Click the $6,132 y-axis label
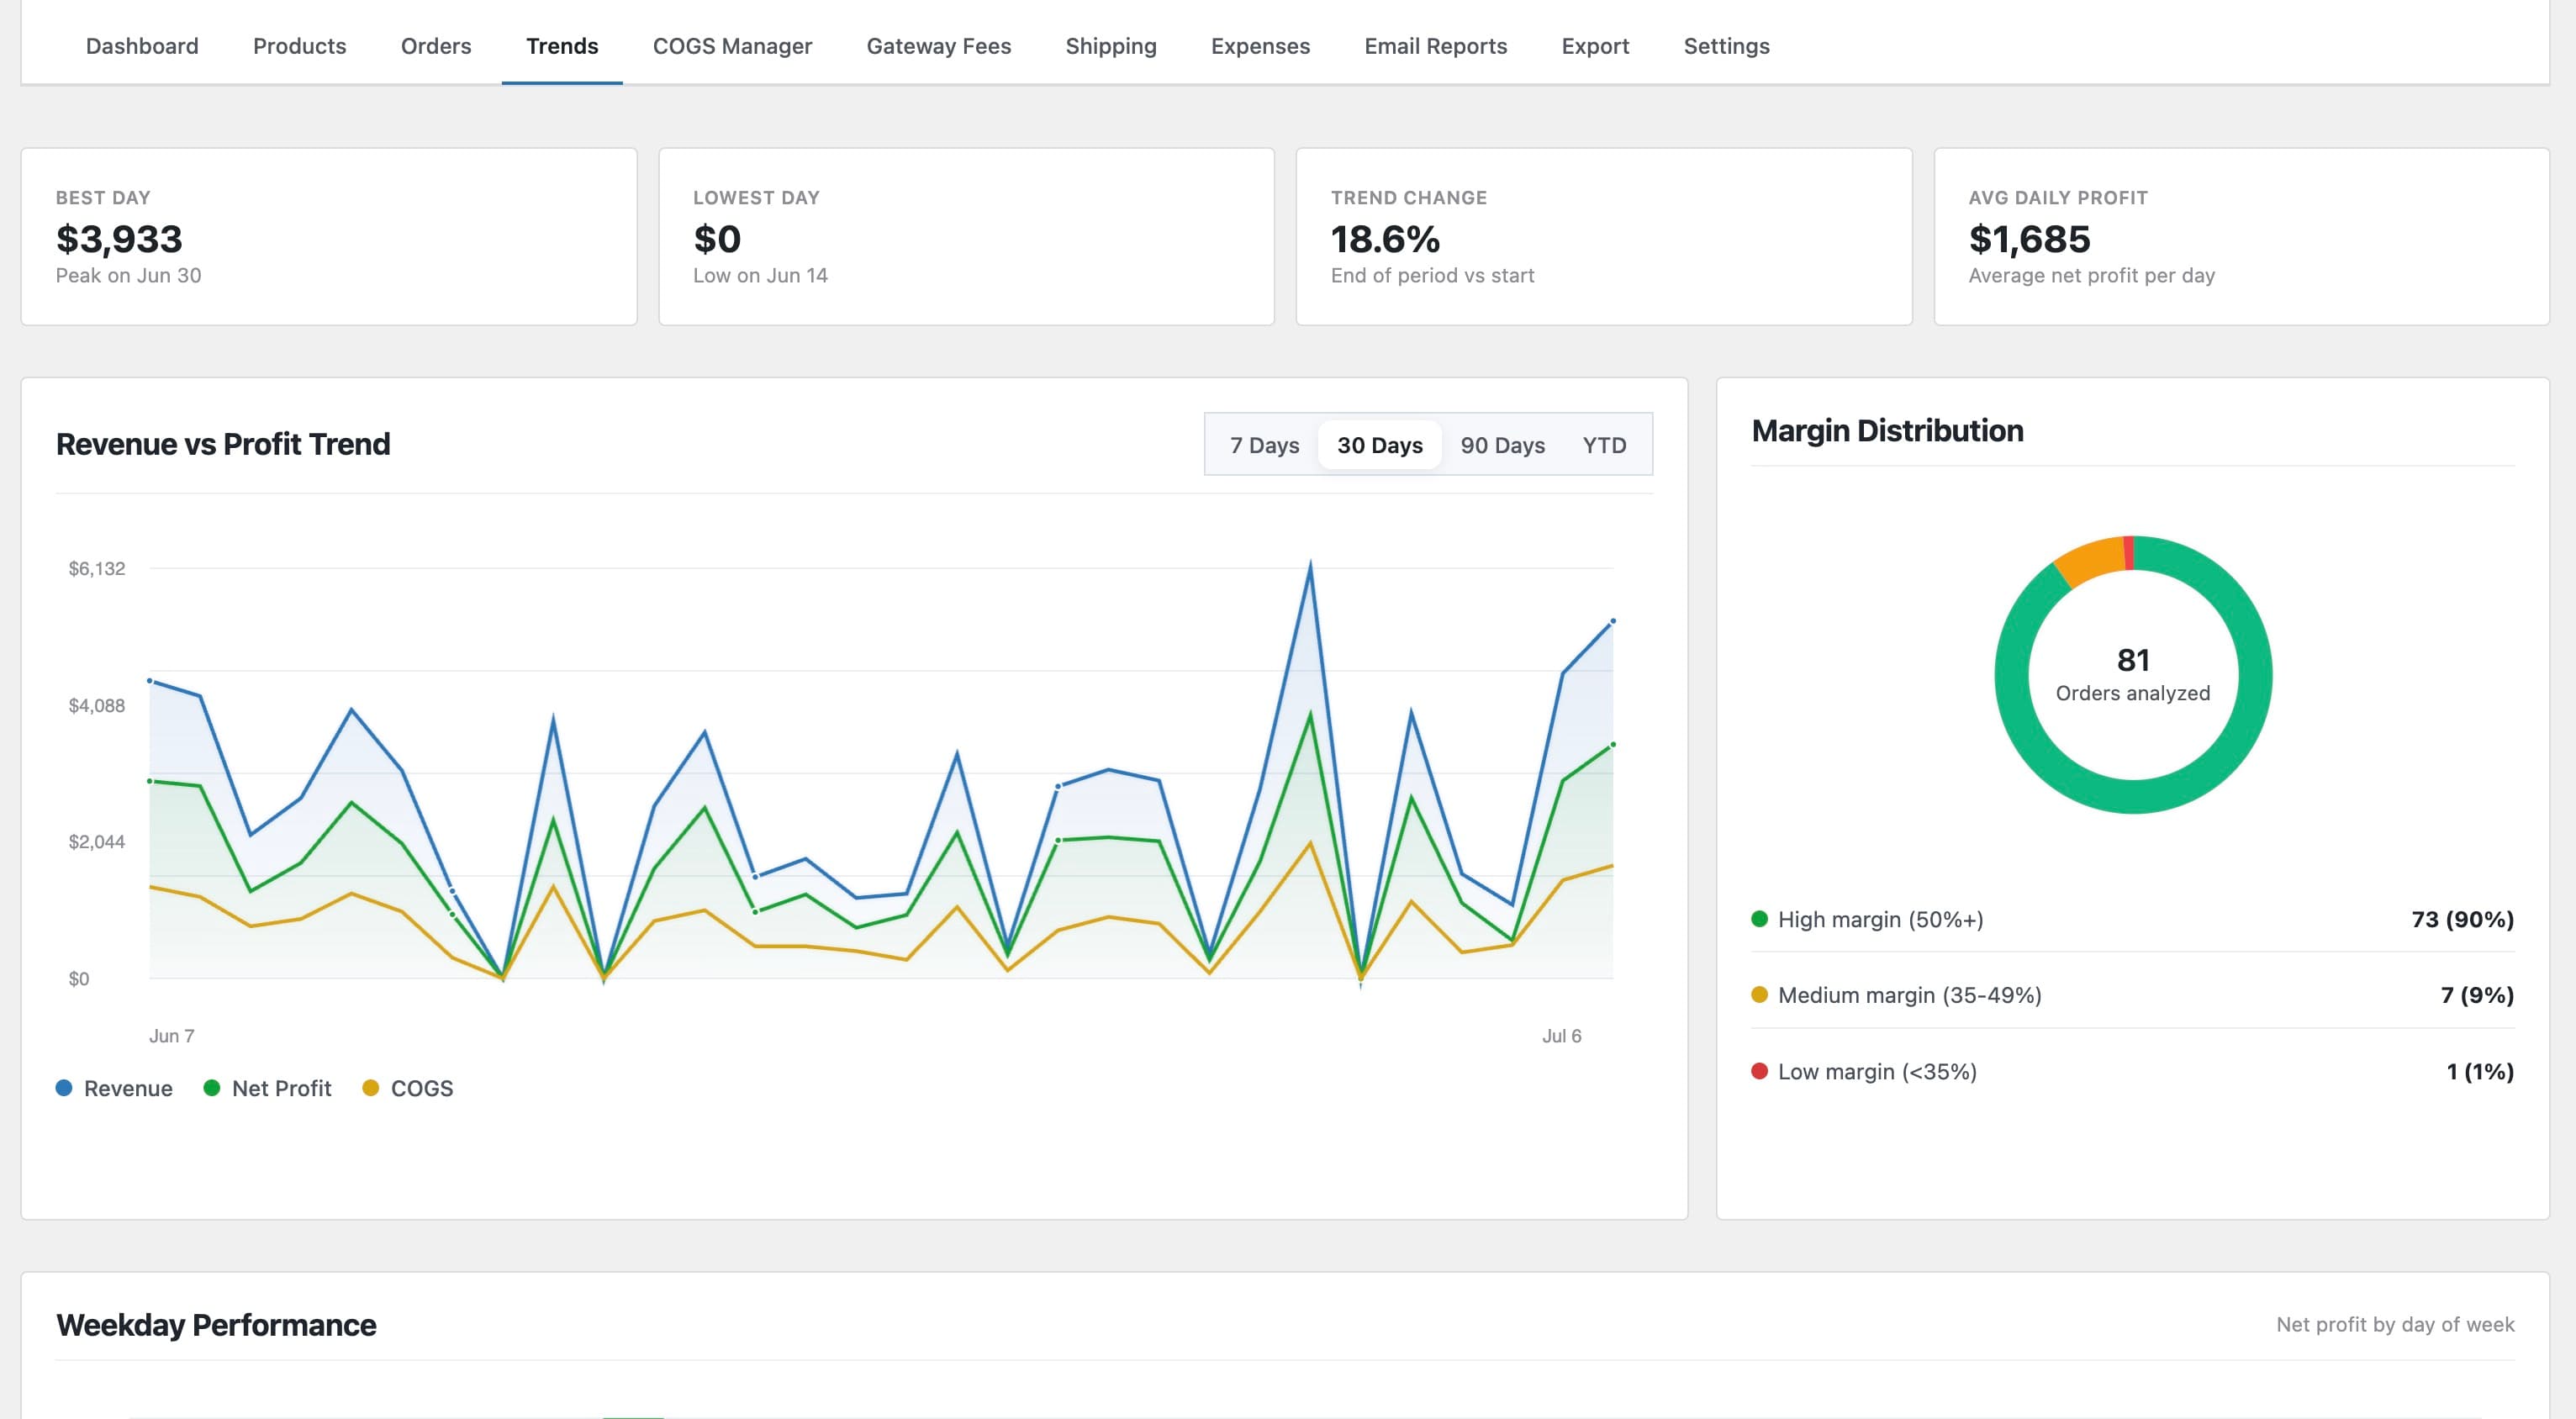Viewport: 2576px width, 1419px height. point(97,568)
